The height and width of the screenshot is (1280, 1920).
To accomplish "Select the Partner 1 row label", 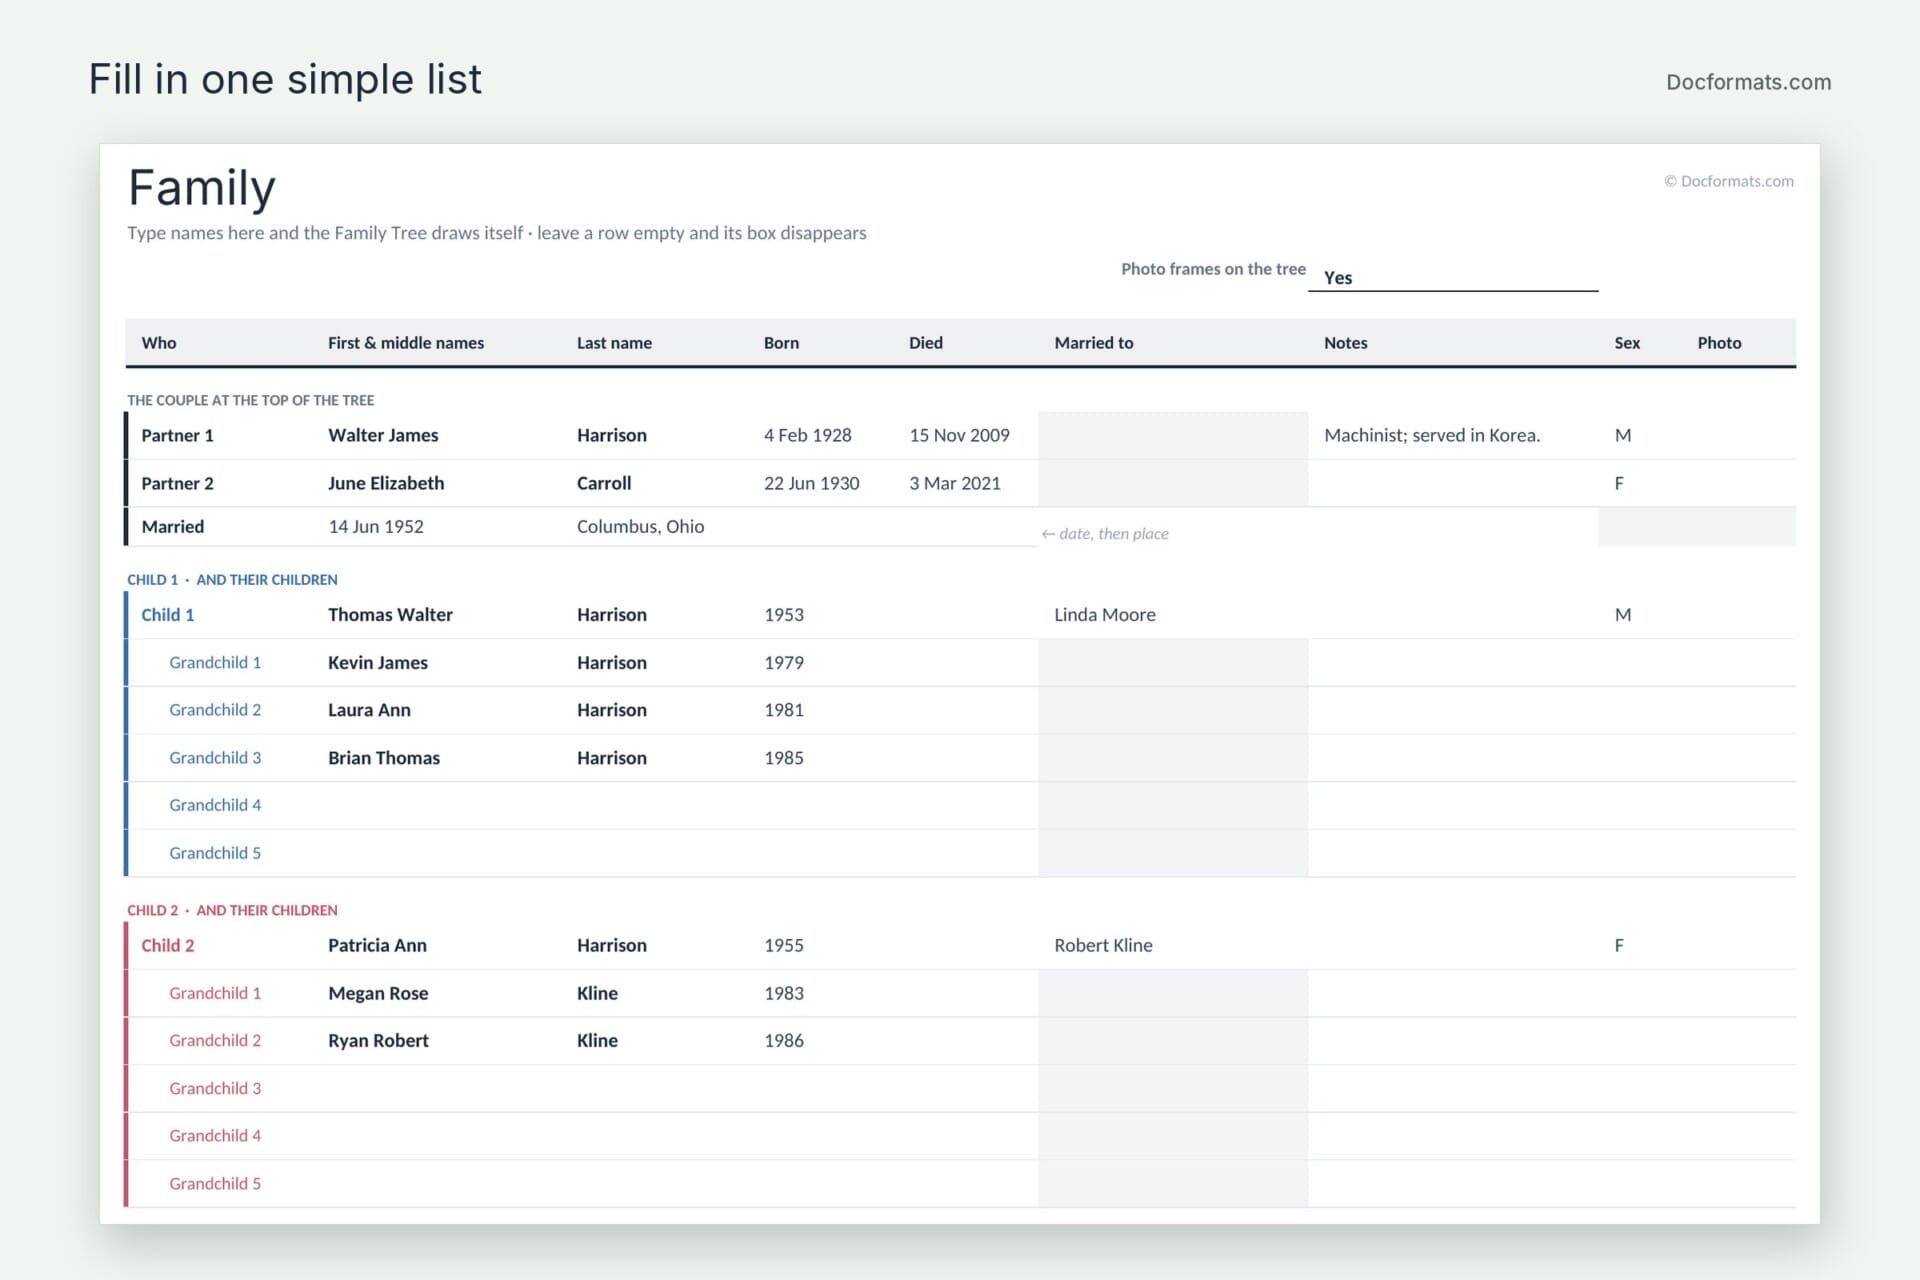I will (177, 435).
